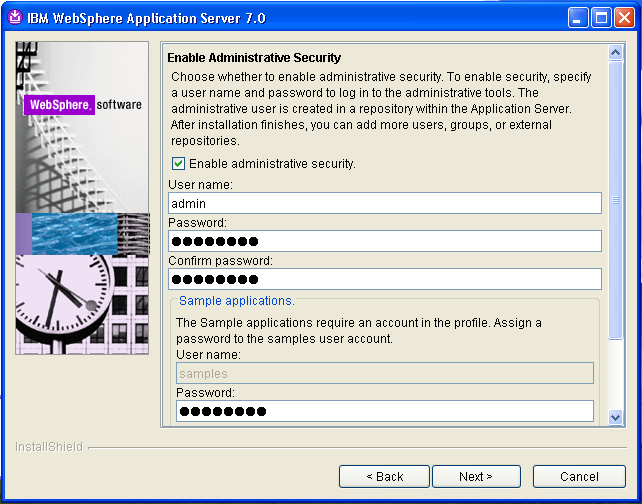The image size is (642, 504).
Task: Click the scrollbar down arrow
Action: coord(616,417)
